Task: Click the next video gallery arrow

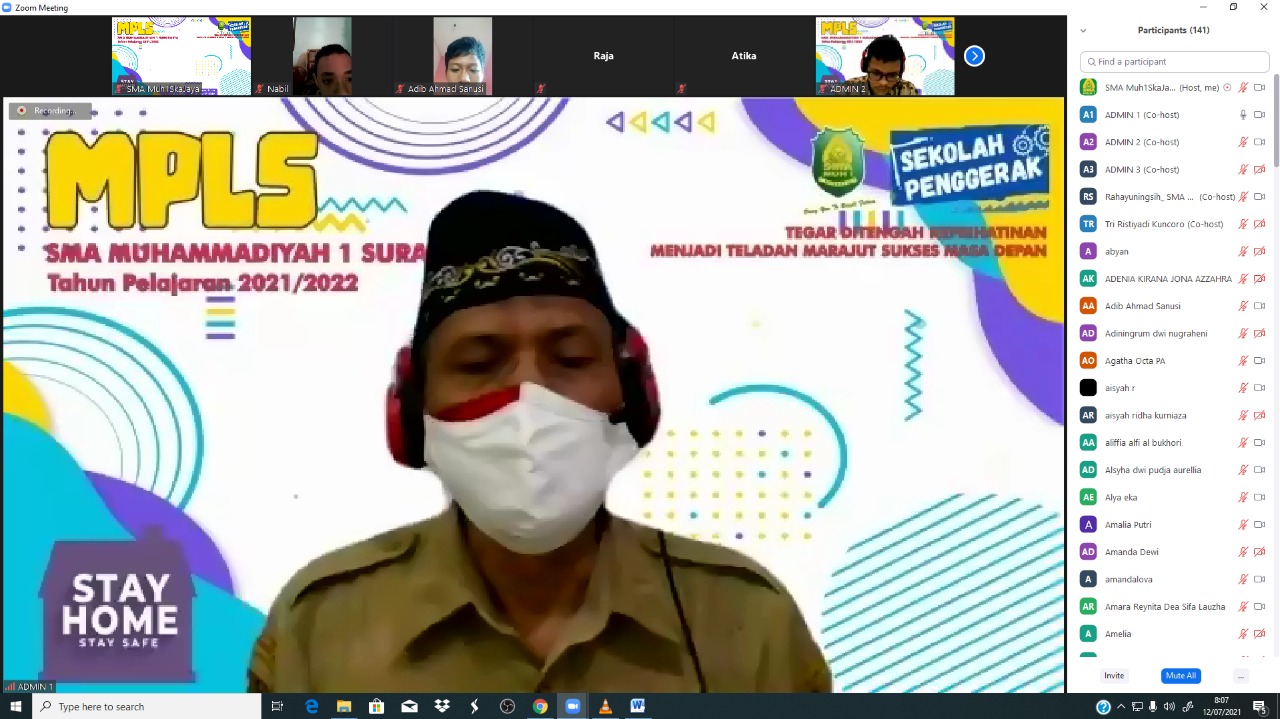Action: (974, 56)
